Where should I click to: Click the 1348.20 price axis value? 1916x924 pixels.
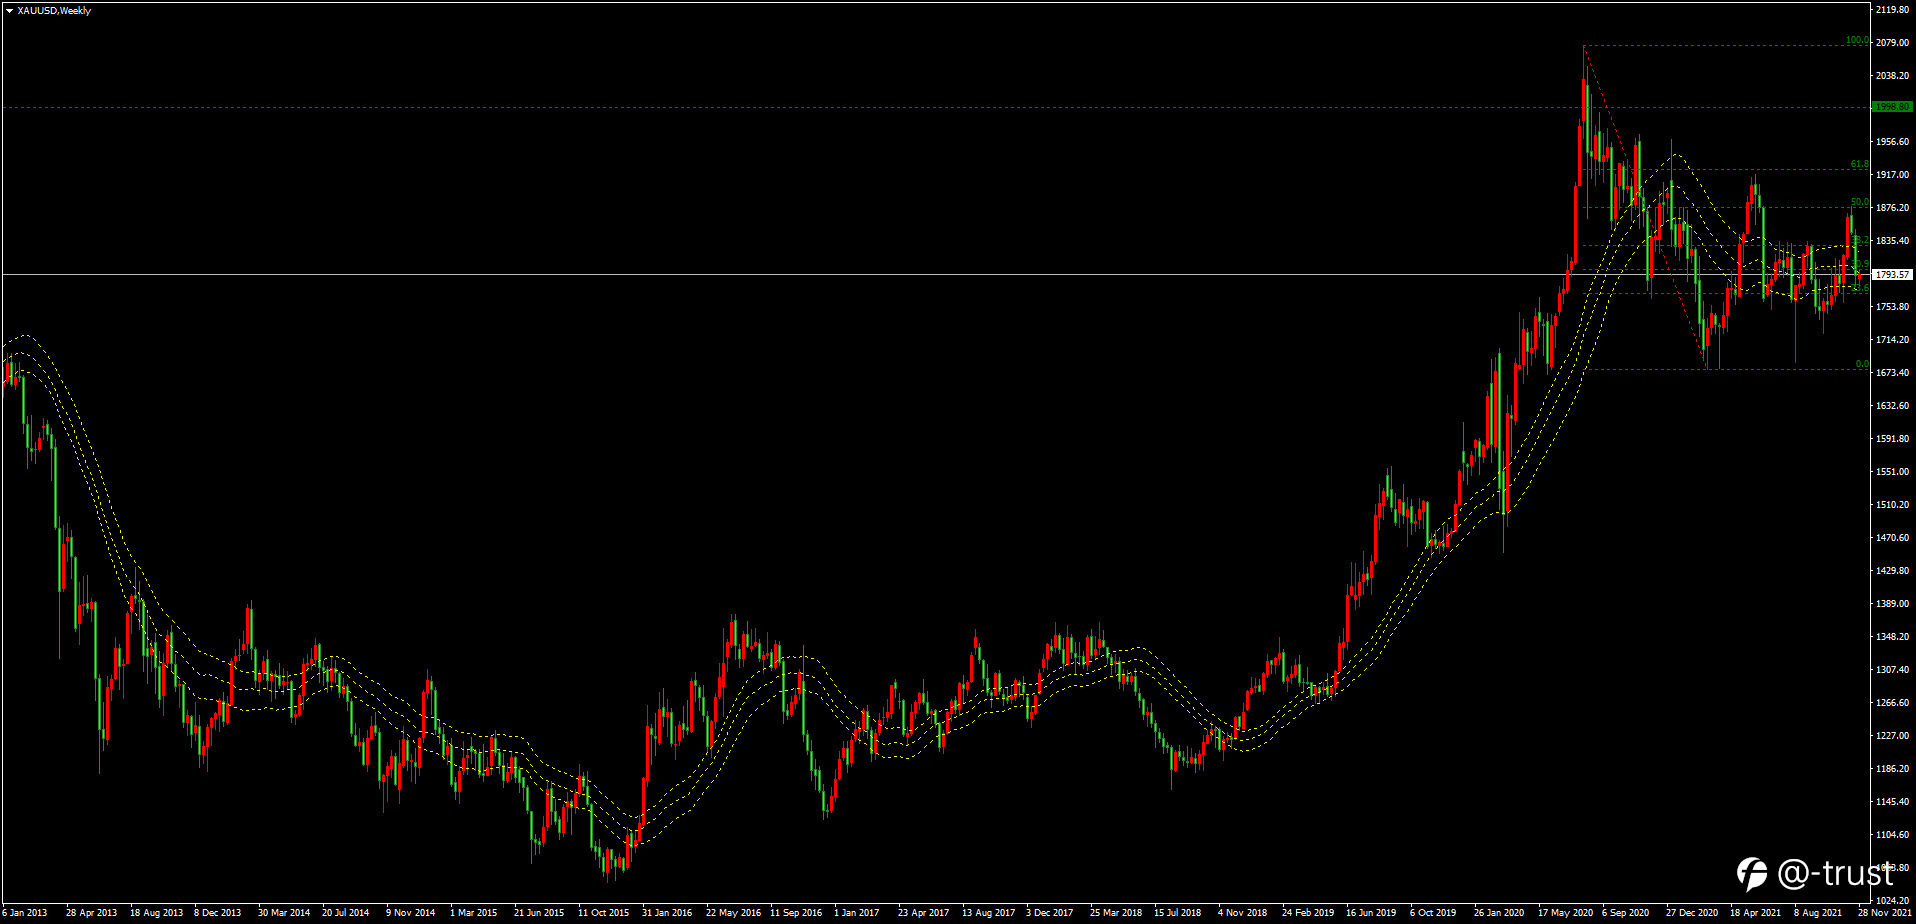(1894, 637)
